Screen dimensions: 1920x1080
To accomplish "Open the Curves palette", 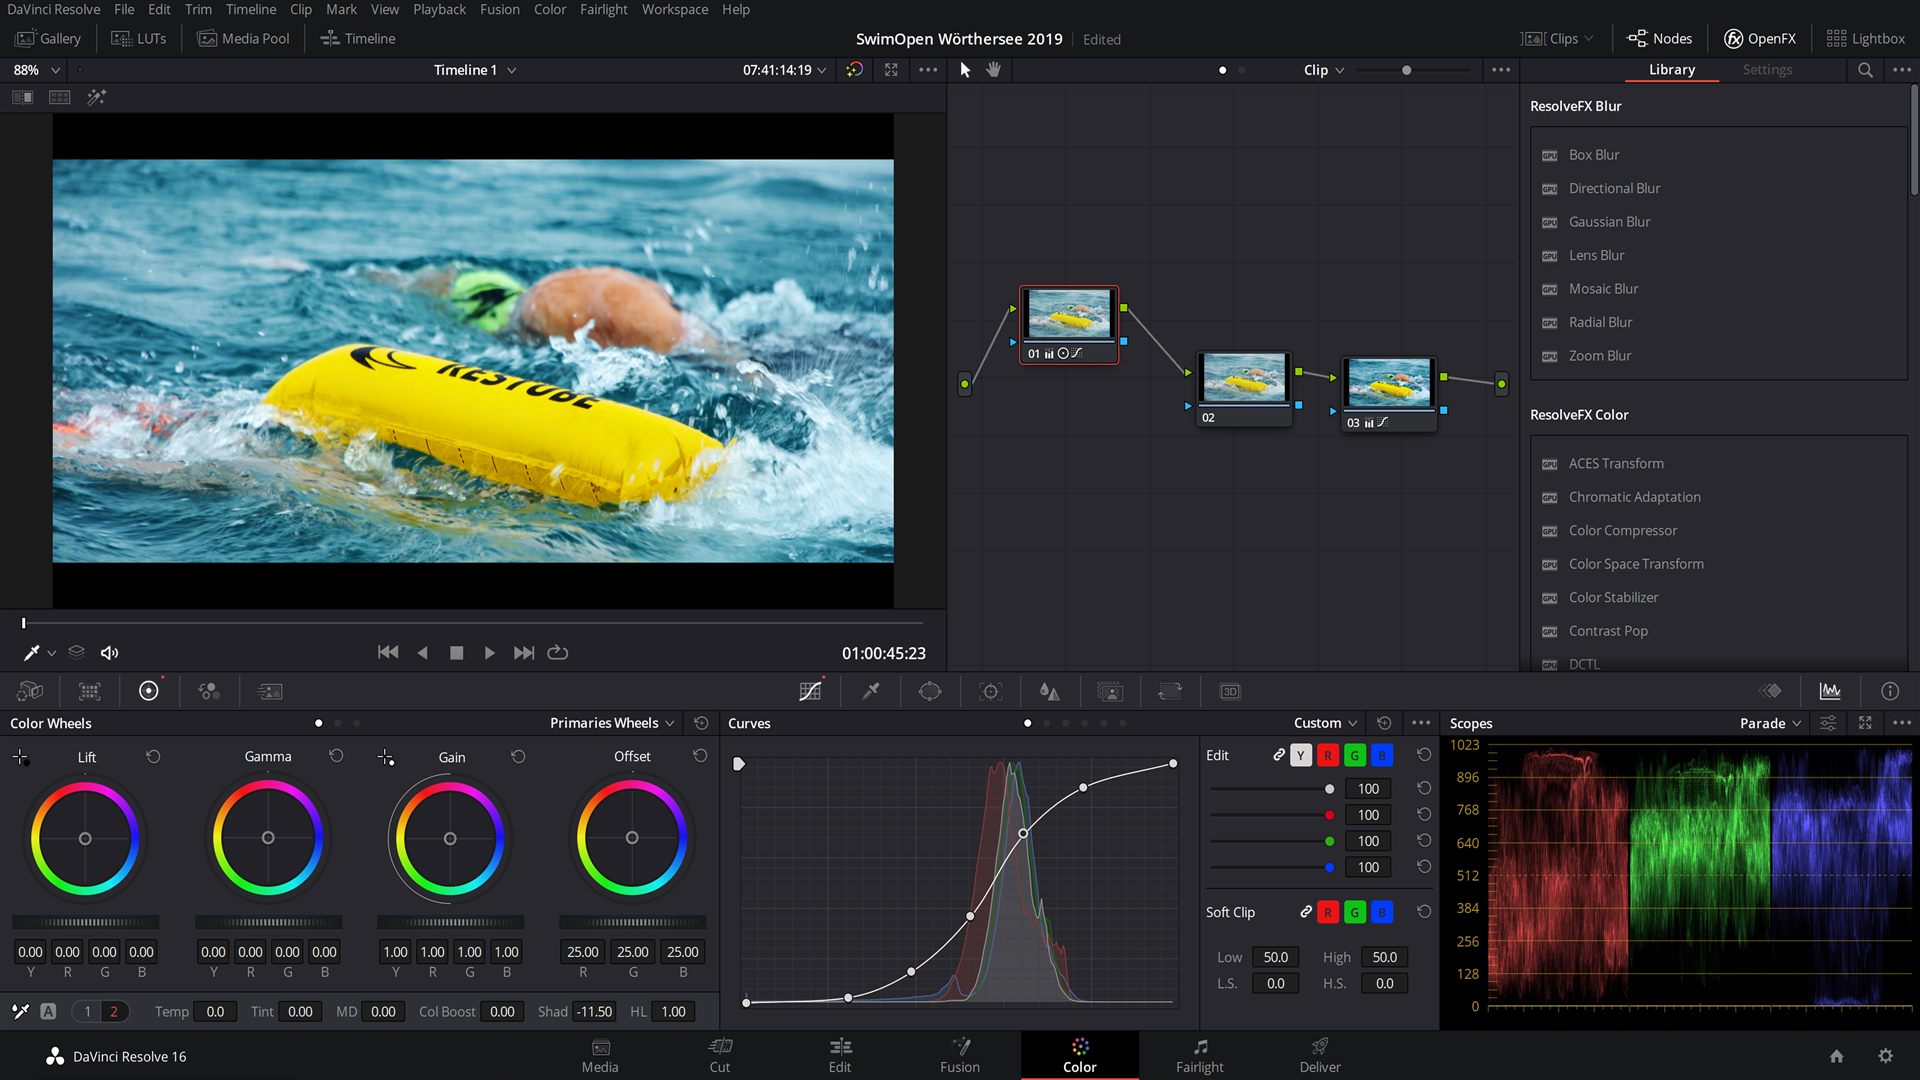I will [810, 691].
